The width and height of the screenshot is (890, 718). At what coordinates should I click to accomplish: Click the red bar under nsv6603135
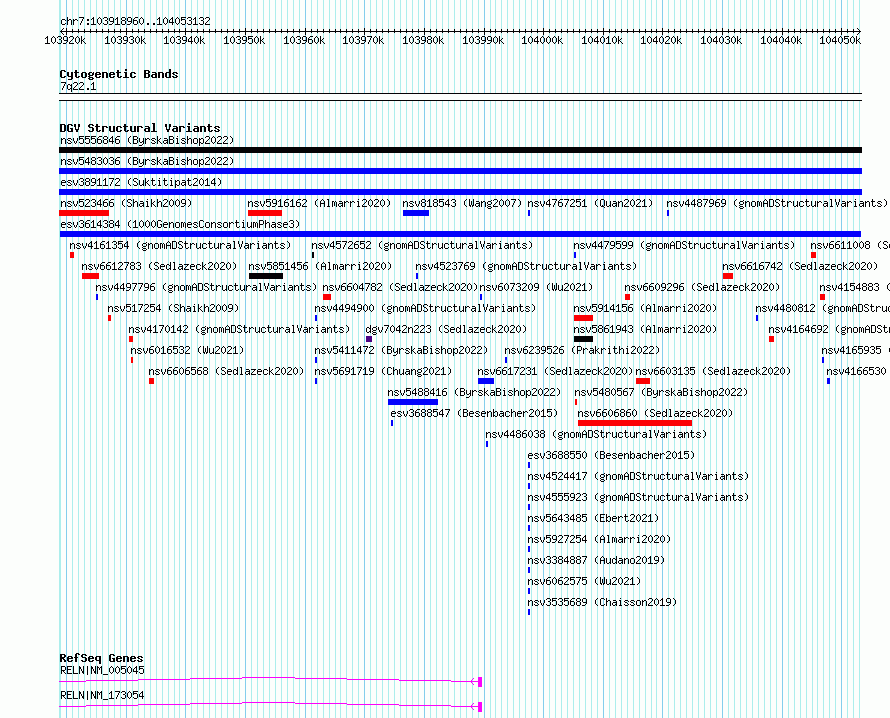point(643,381)
